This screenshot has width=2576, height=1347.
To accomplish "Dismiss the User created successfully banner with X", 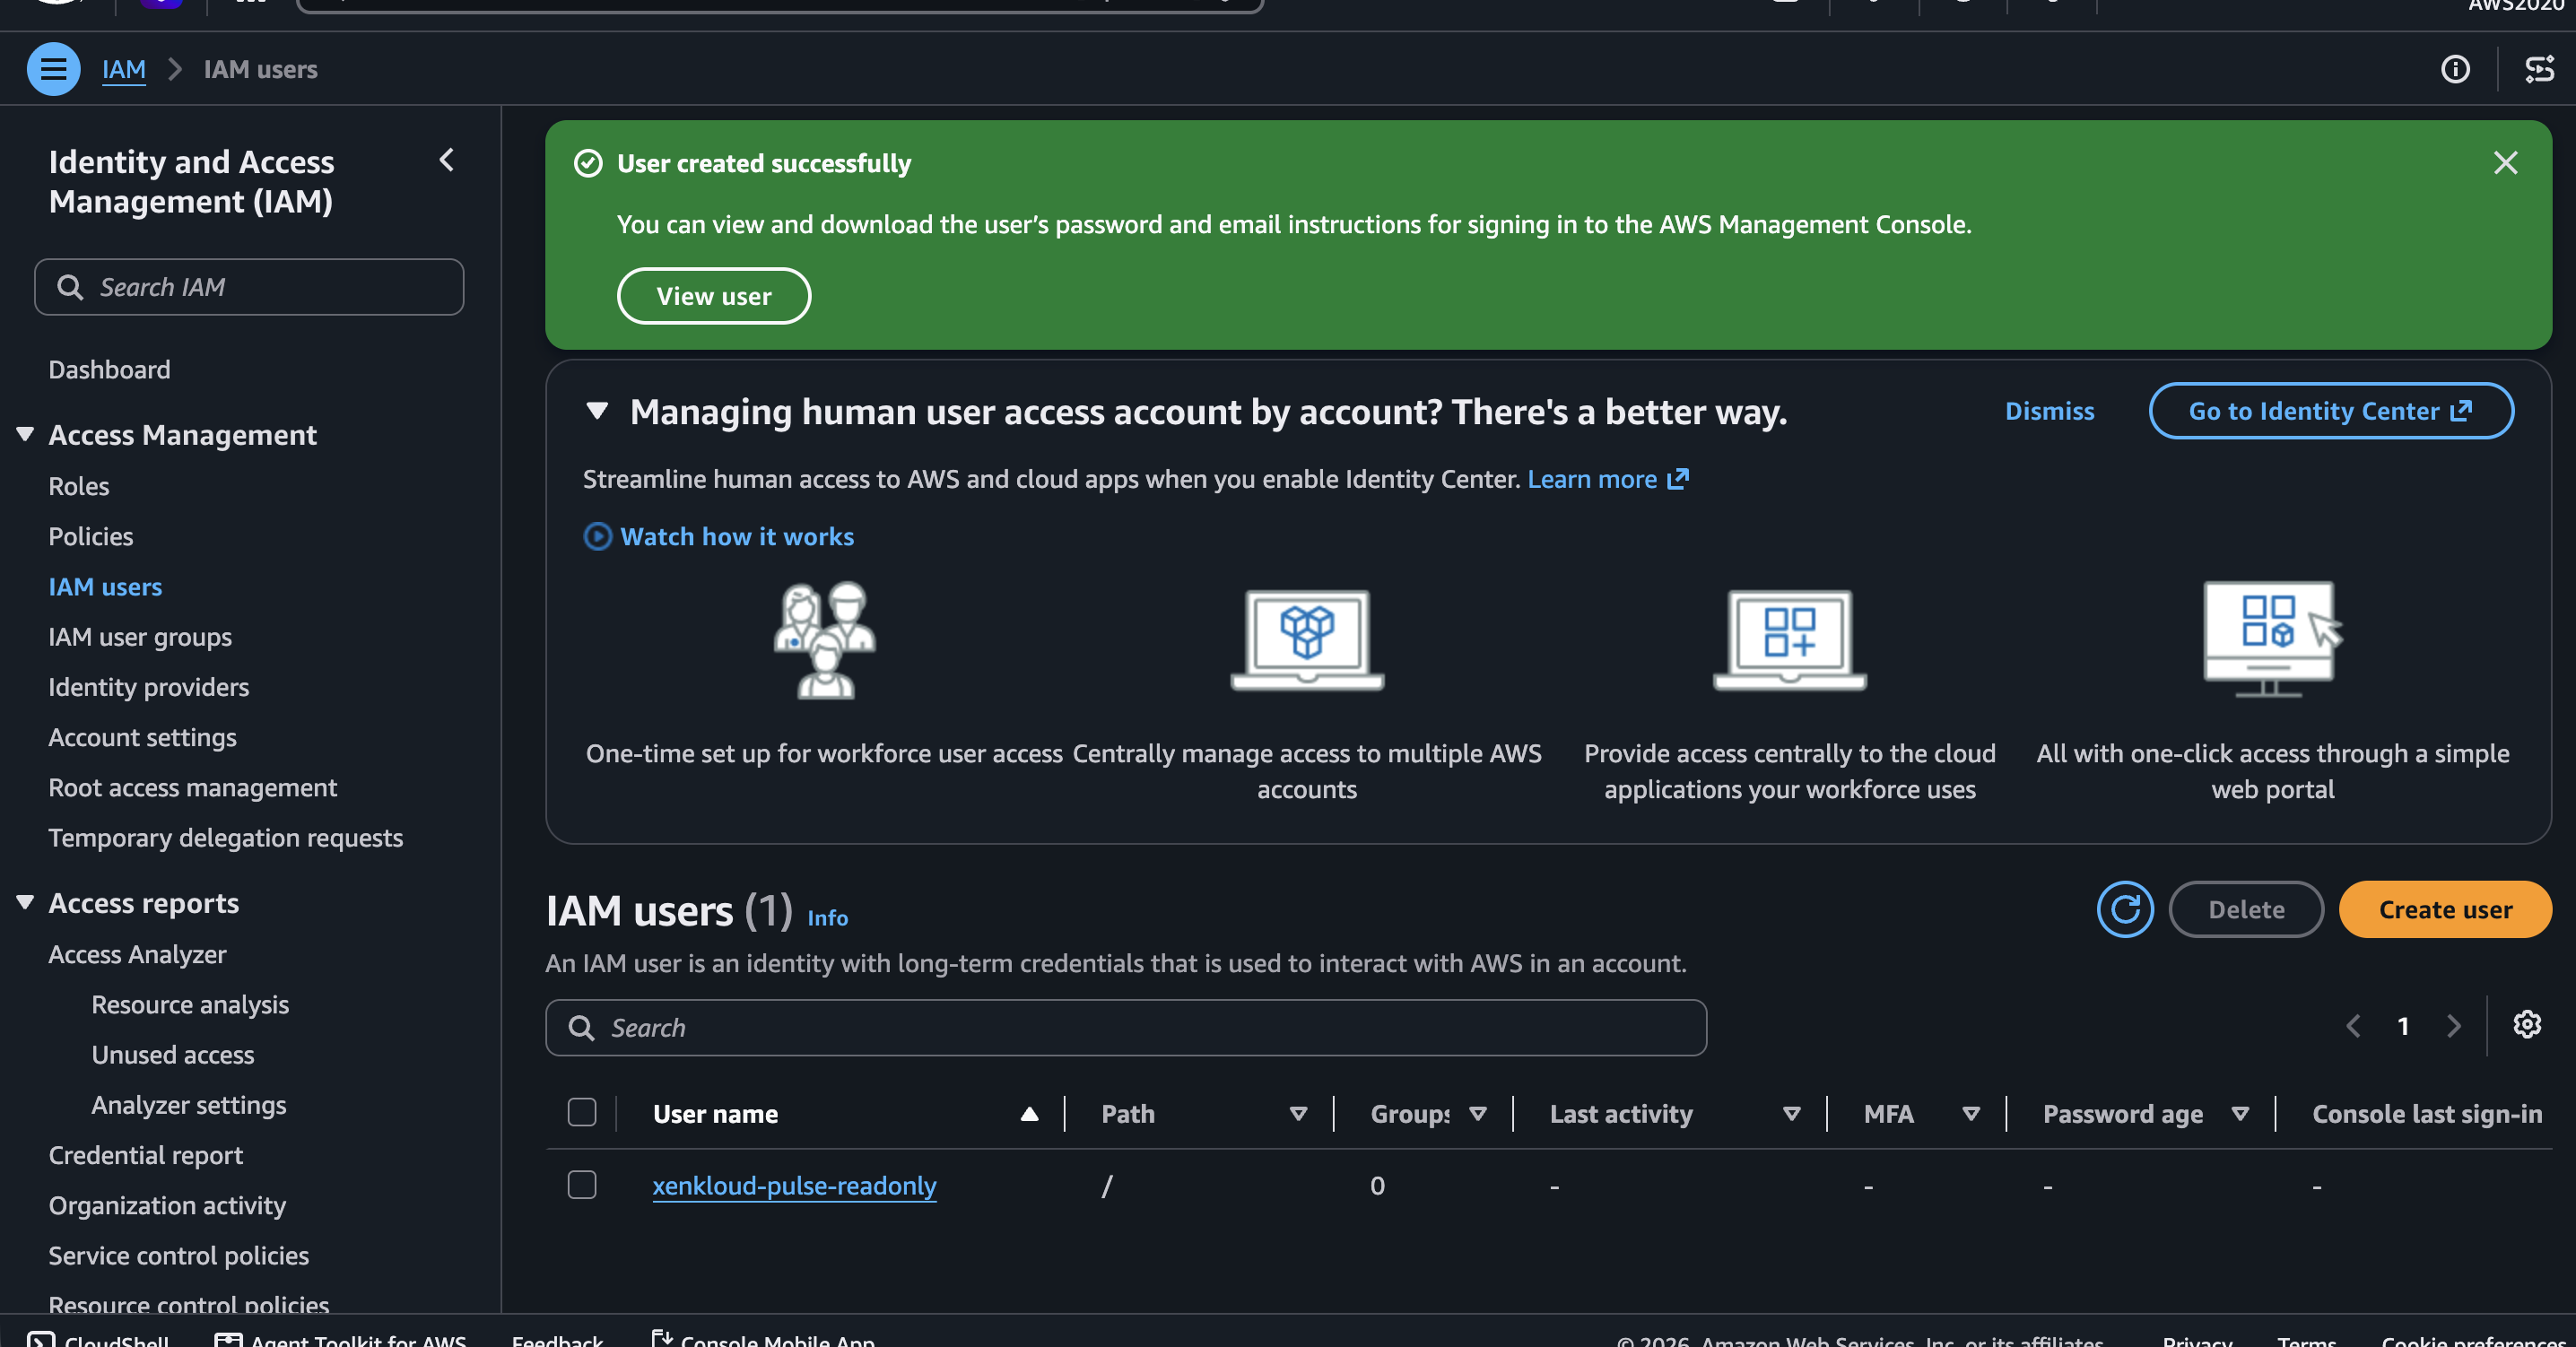I will (2505, 163).
